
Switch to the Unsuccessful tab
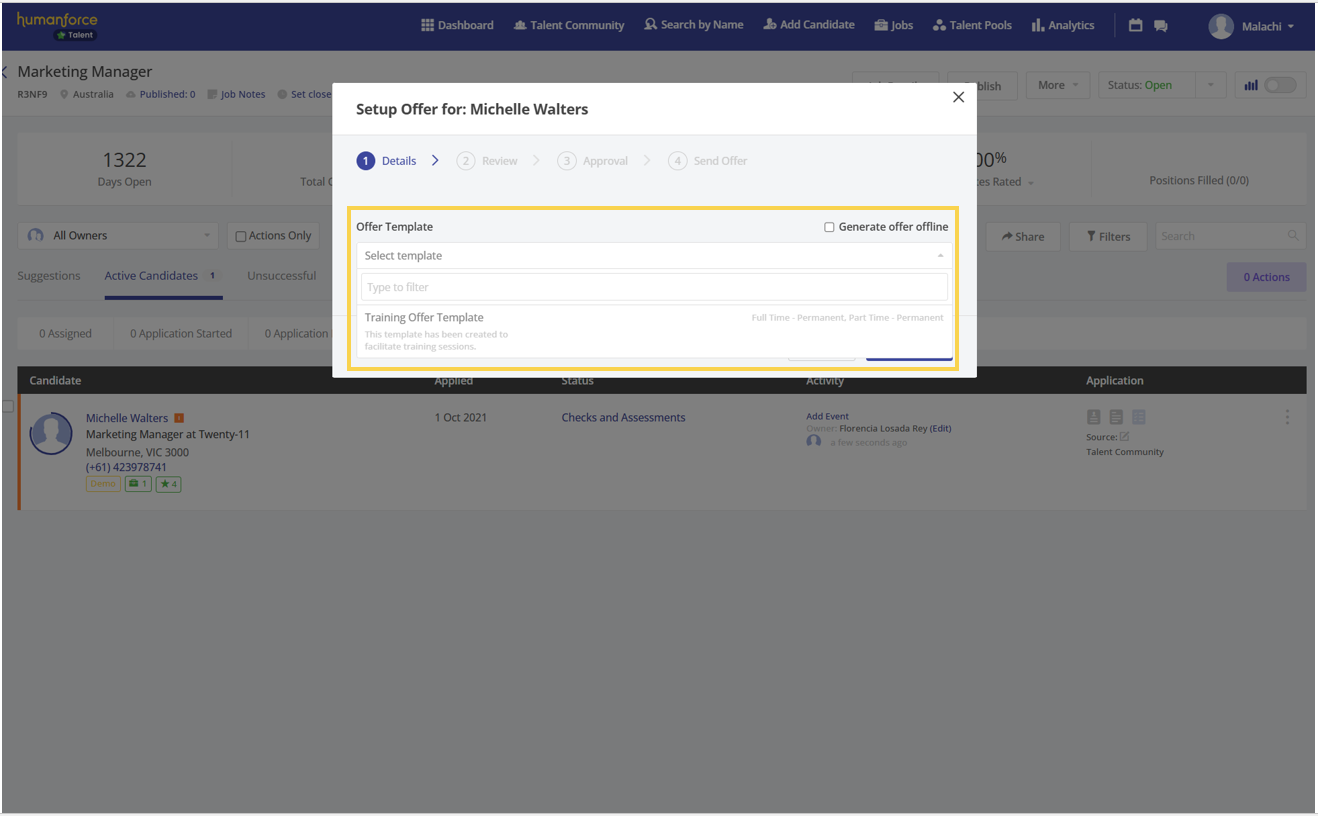[x=281, y=276]
